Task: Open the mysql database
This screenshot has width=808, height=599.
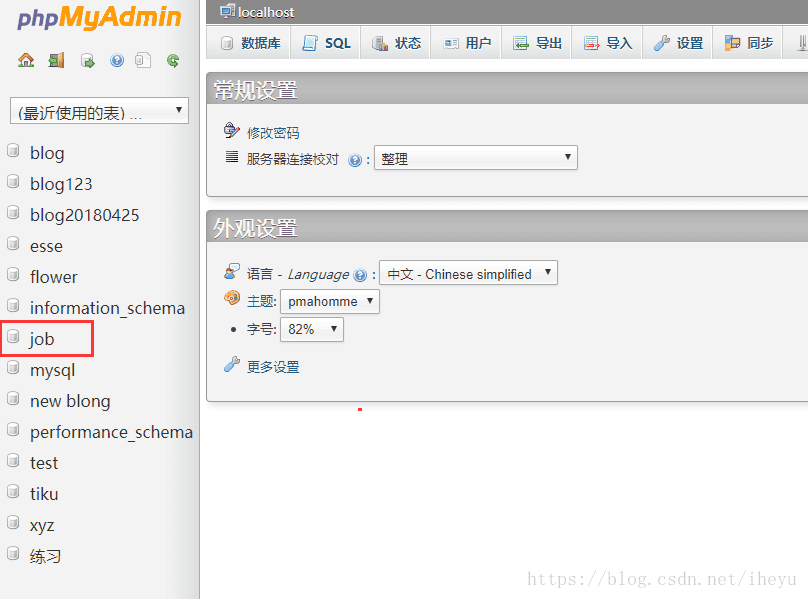Action: click(x=53, y=370)
